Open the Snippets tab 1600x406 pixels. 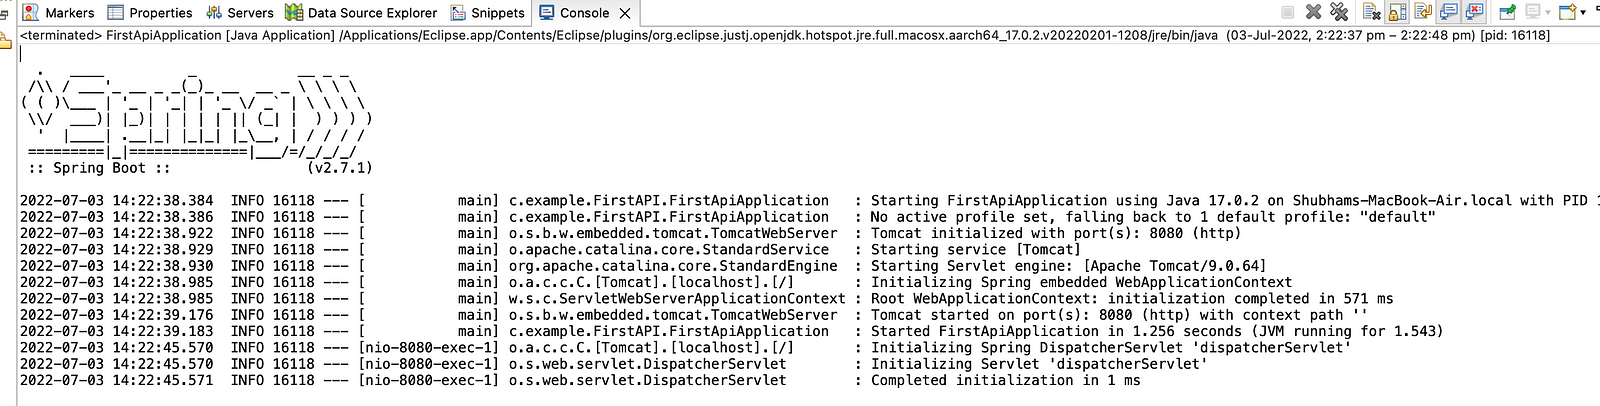point(487,13)
